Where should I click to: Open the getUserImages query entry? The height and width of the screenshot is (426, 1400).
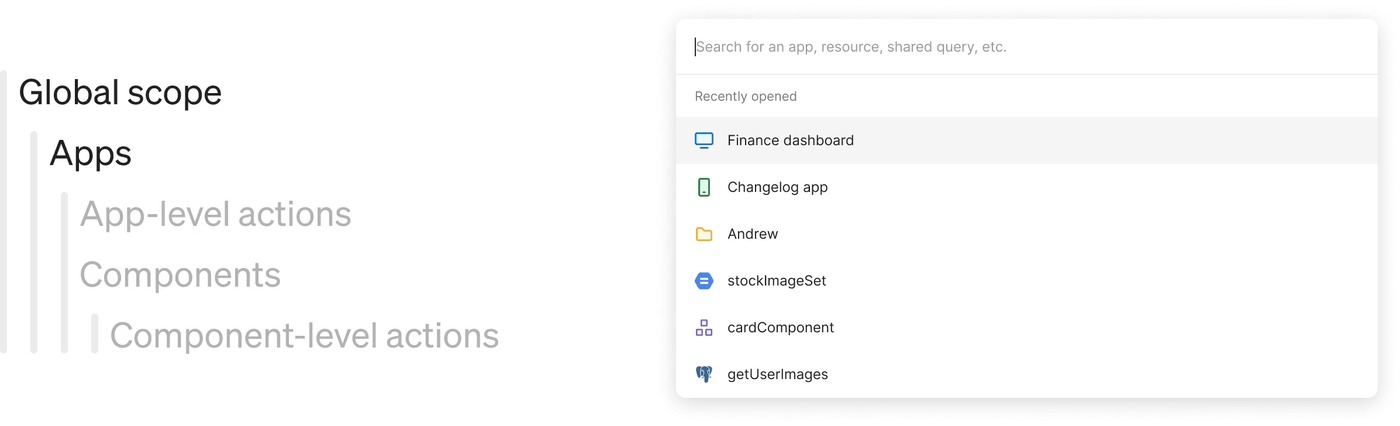pyautogui.click(x=777, y=374)
